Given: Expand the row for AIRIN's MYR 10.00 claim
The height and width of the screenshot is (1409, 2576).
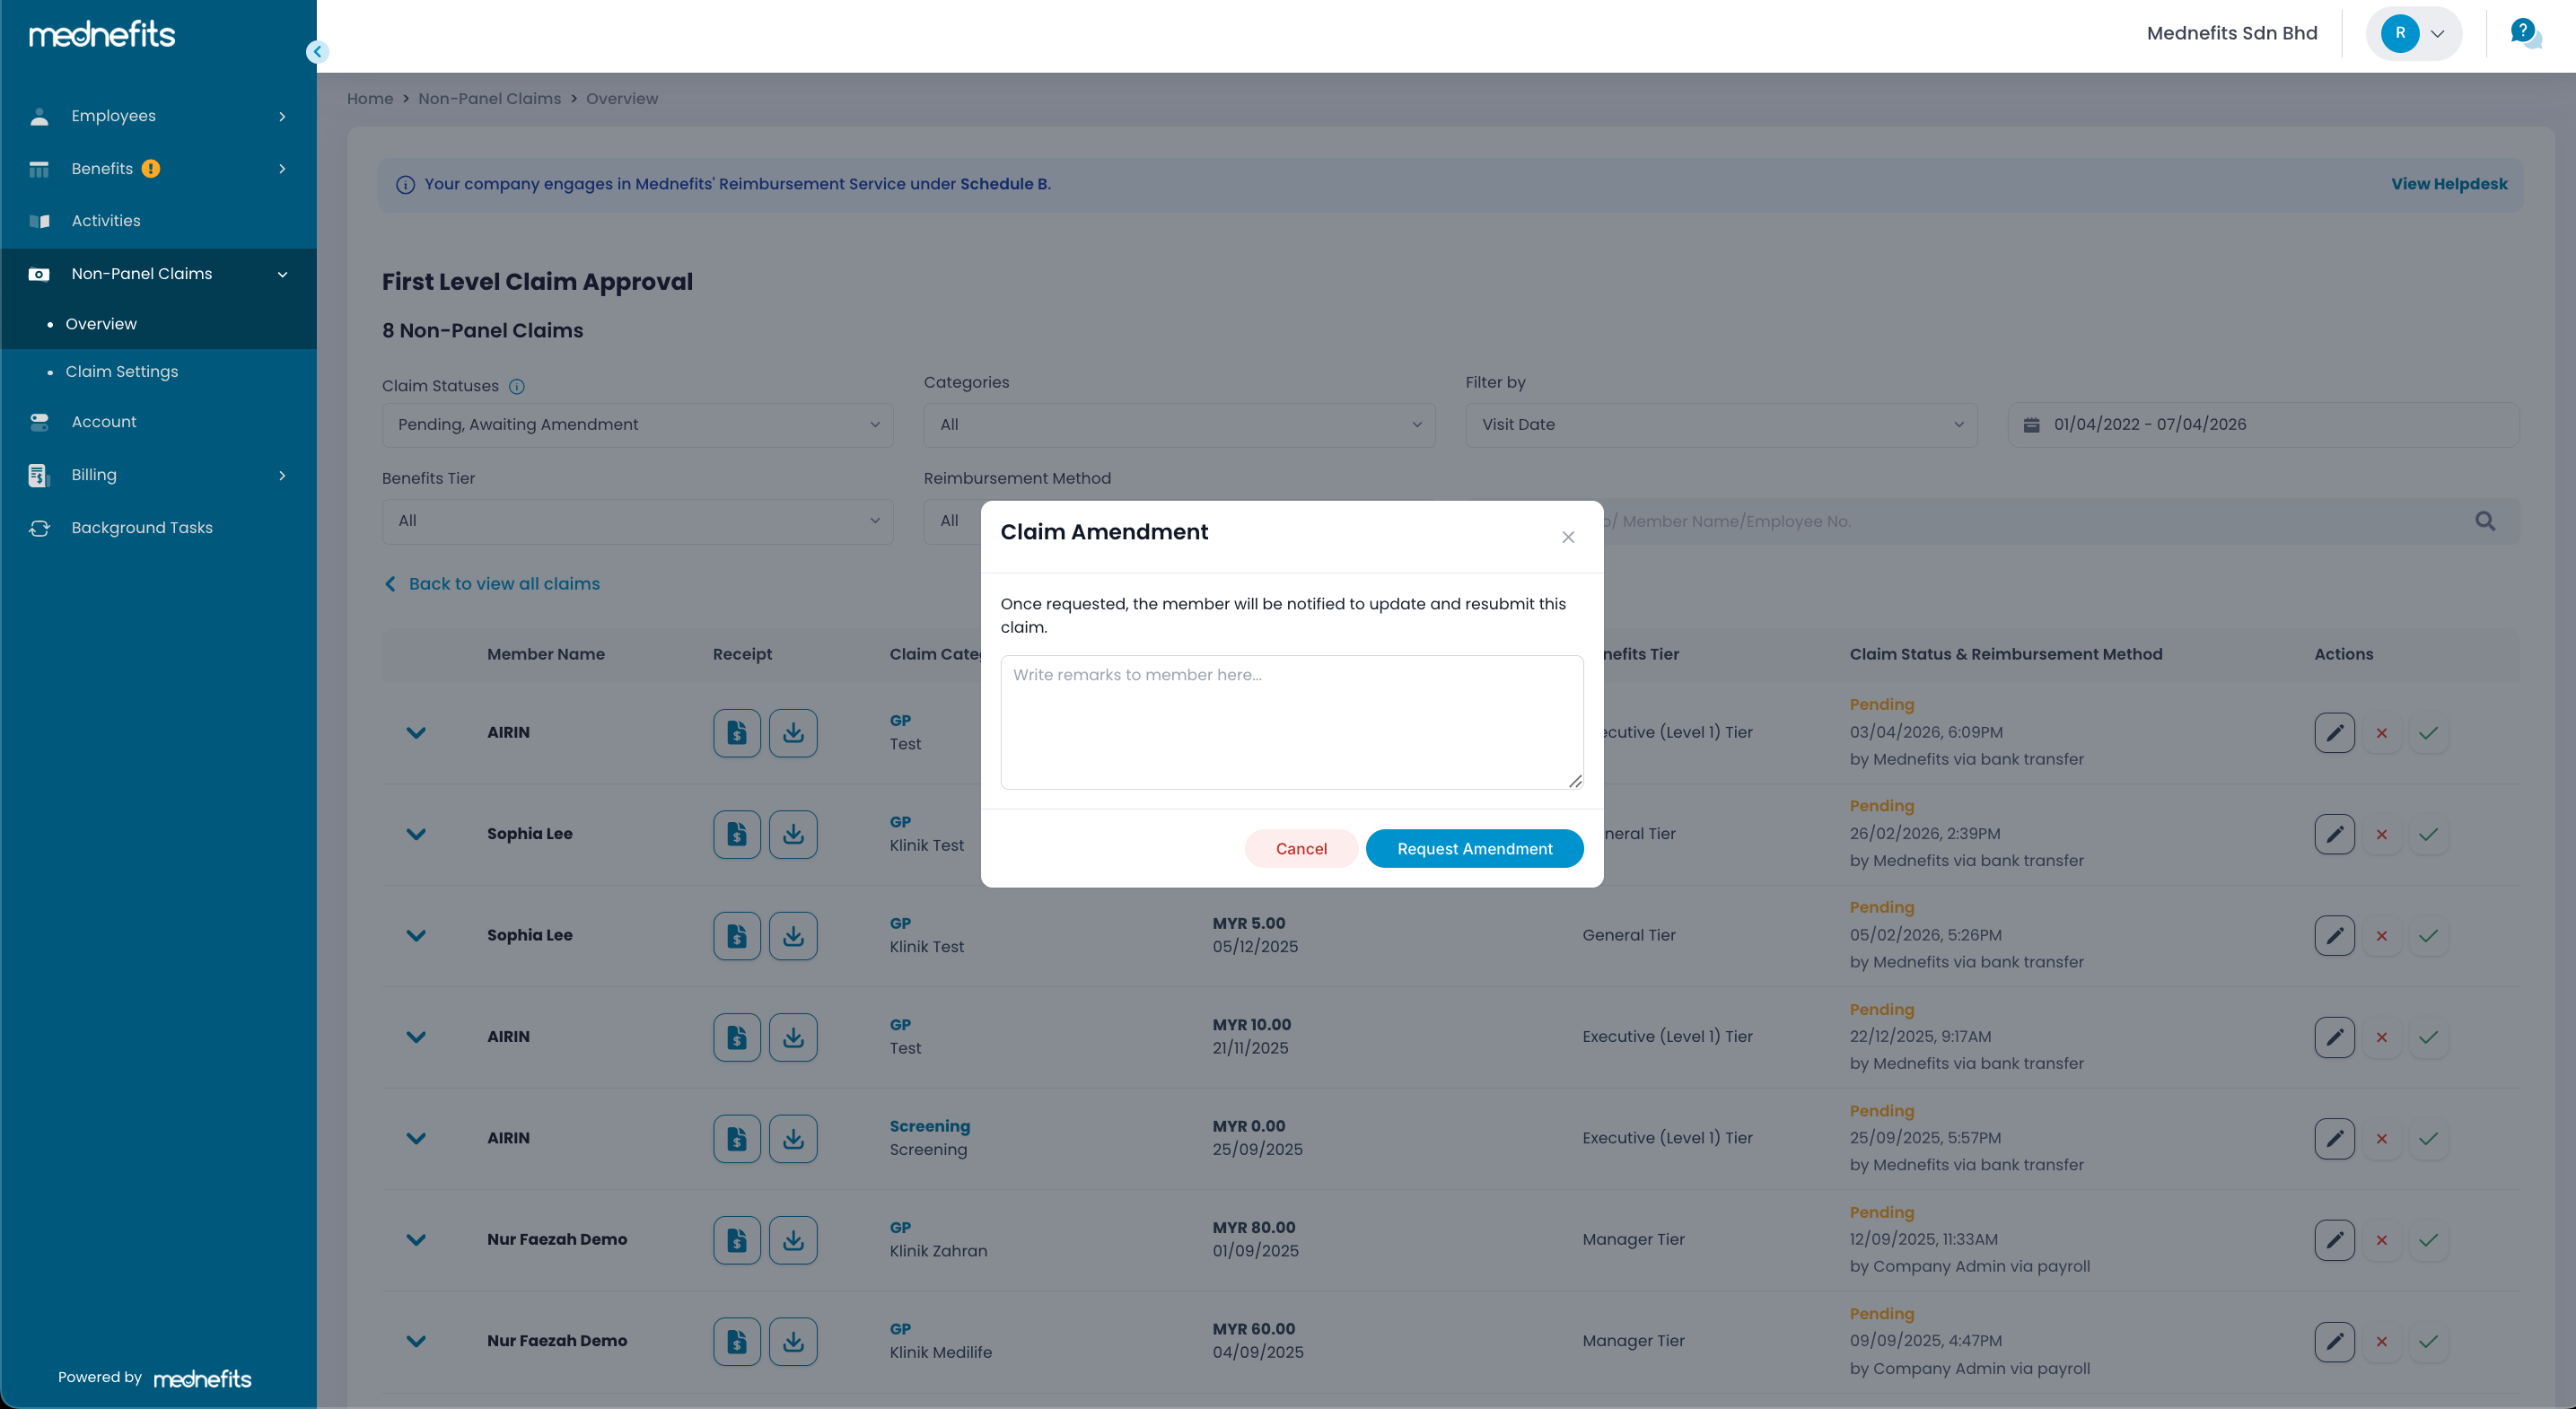Looking at the screenshot, I should pyautogui.click(x=416, y=1037).
